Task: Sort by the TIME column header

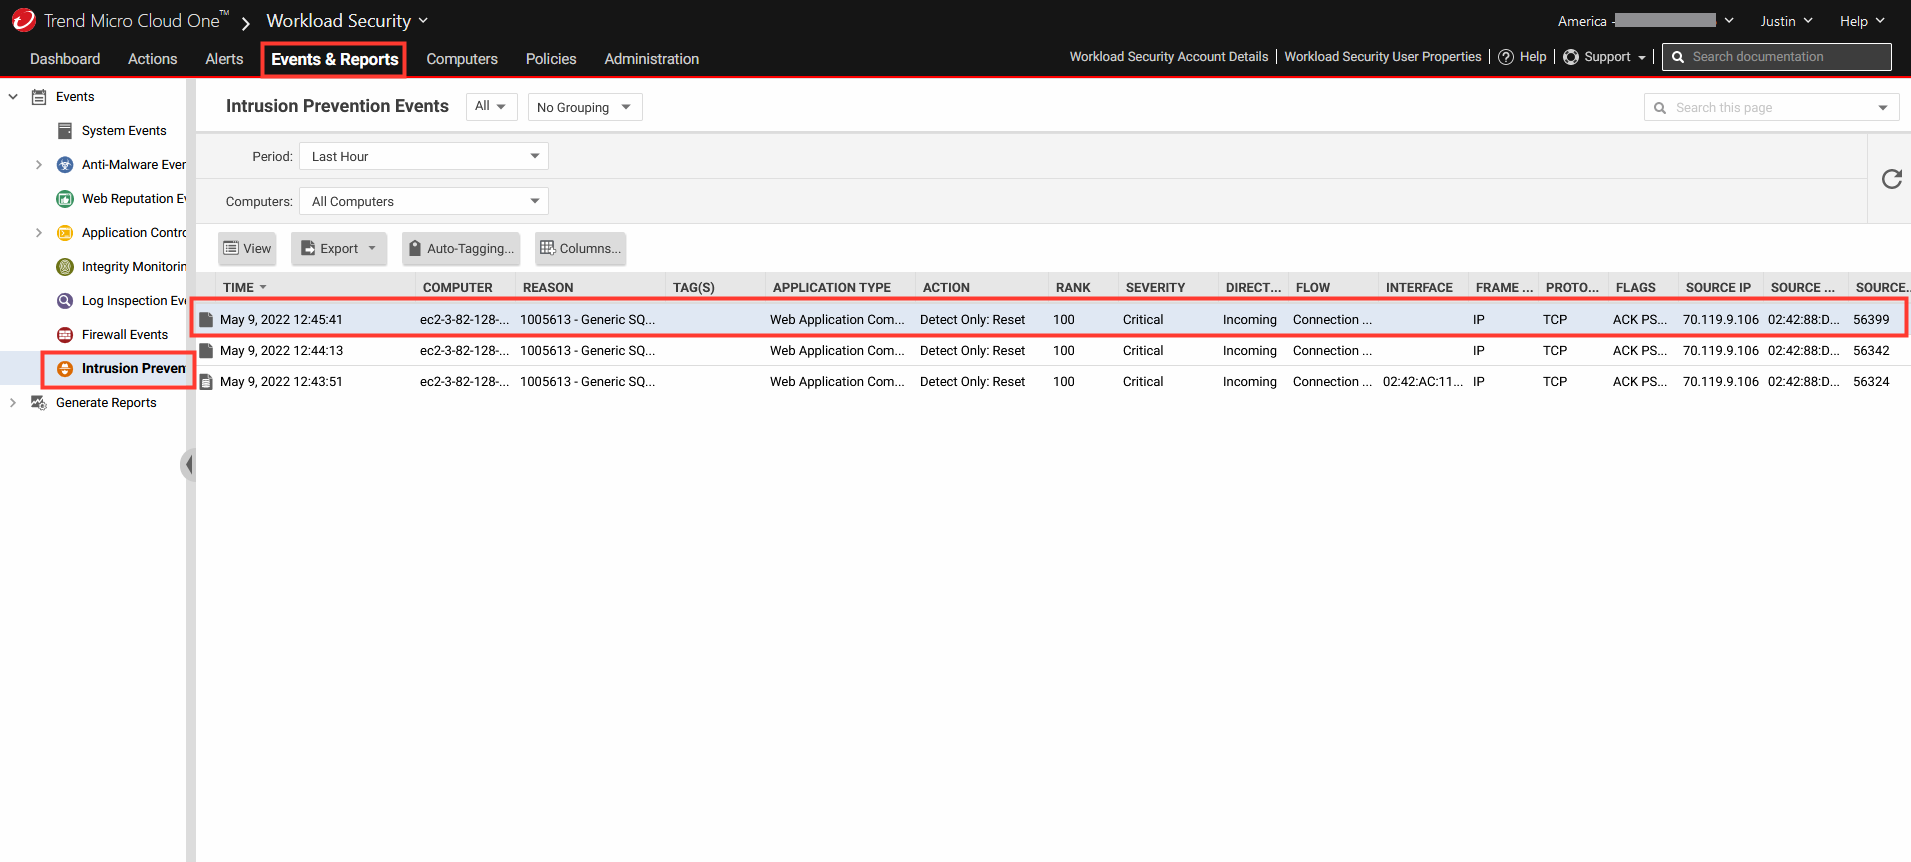Action: [x=315, y=288]
